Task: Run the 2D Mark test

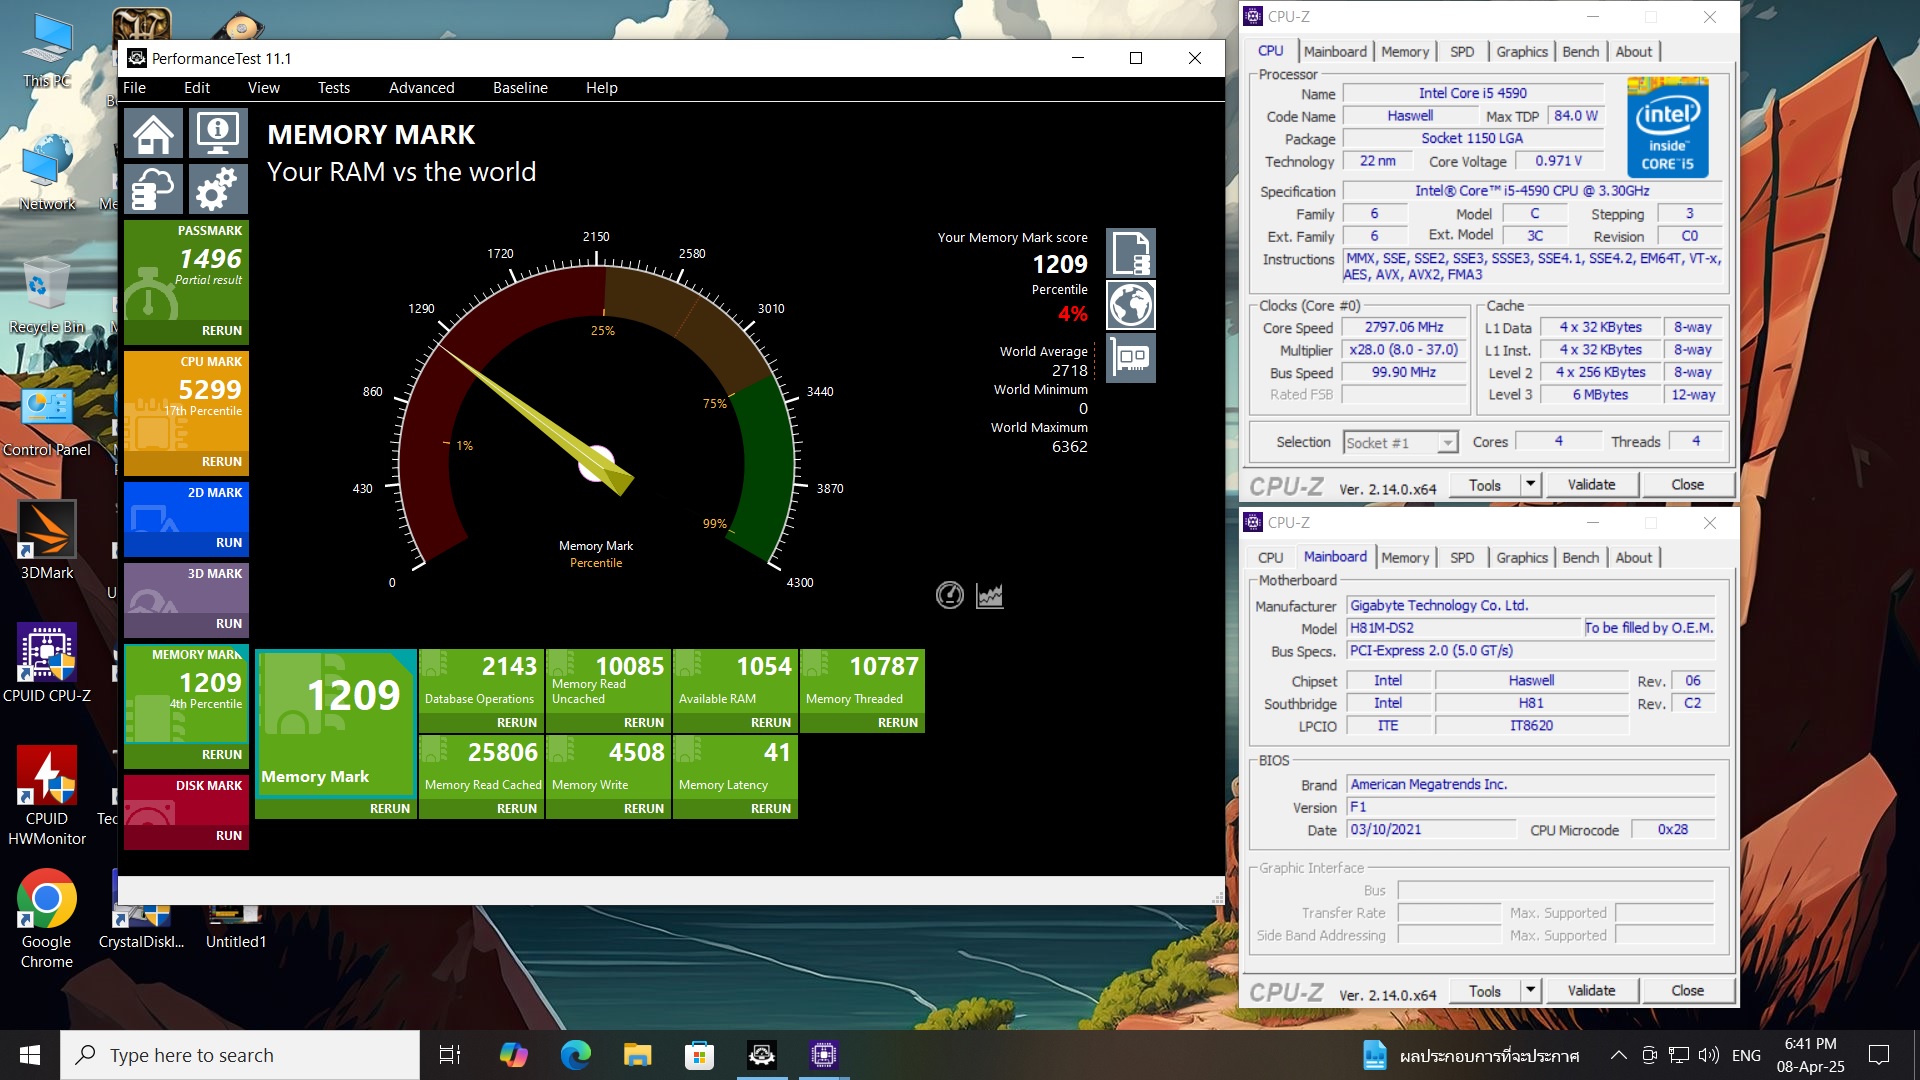Action: point(229,543)
